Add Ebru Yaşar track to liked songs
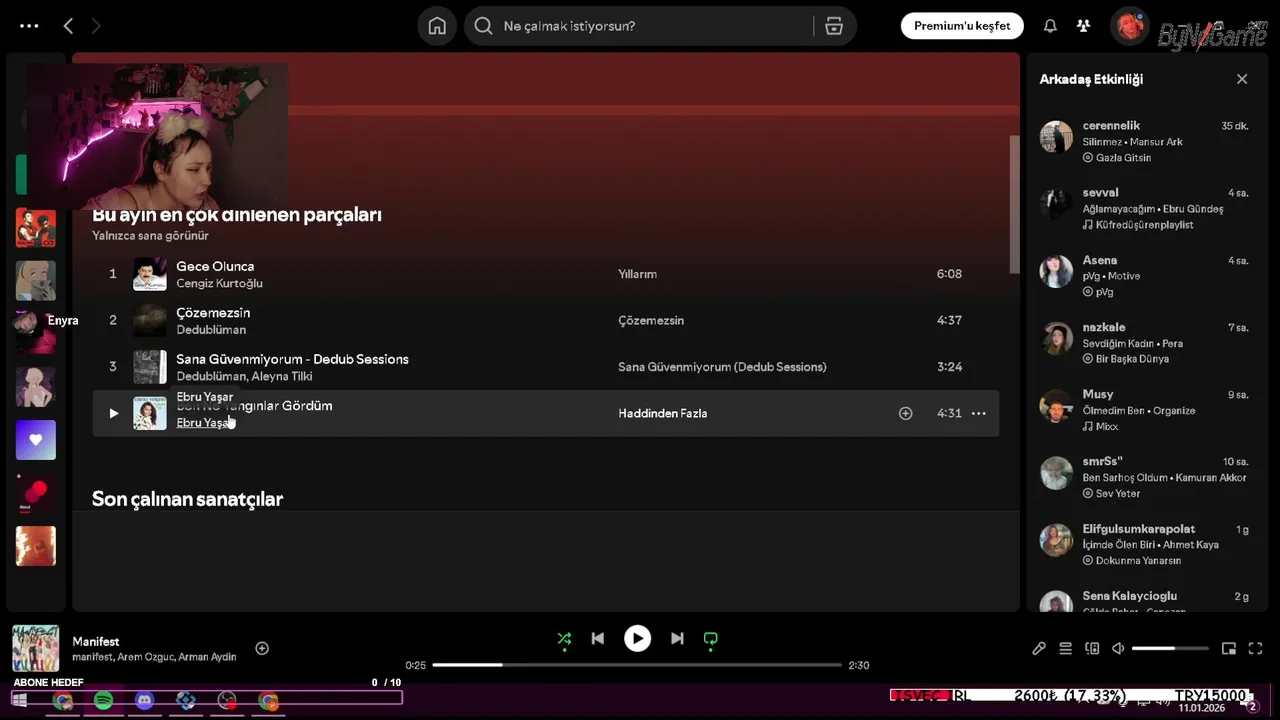1280x720 pixels. [905, 413]
